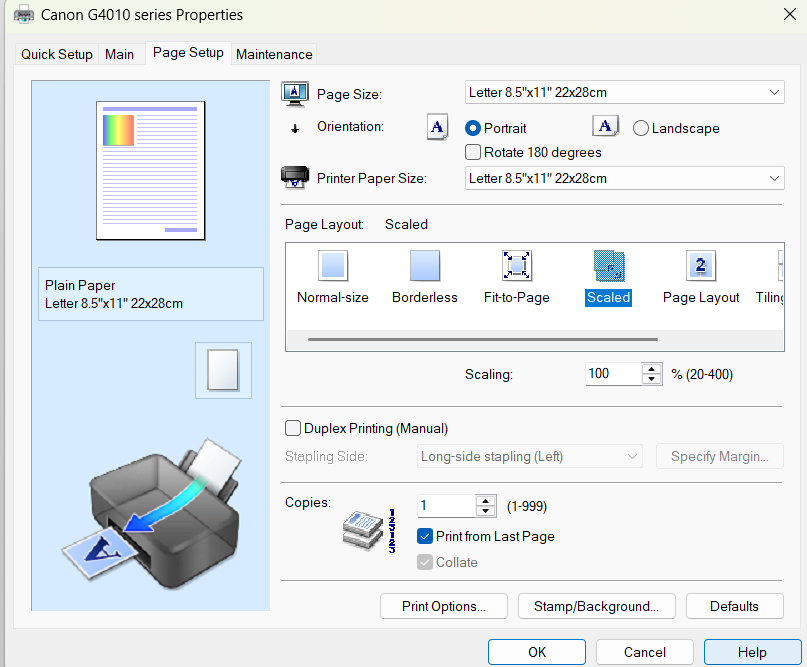The width and height of the screenshot is (807, 667).
Task: Open Help with the Help button
Action: point(752,652)
